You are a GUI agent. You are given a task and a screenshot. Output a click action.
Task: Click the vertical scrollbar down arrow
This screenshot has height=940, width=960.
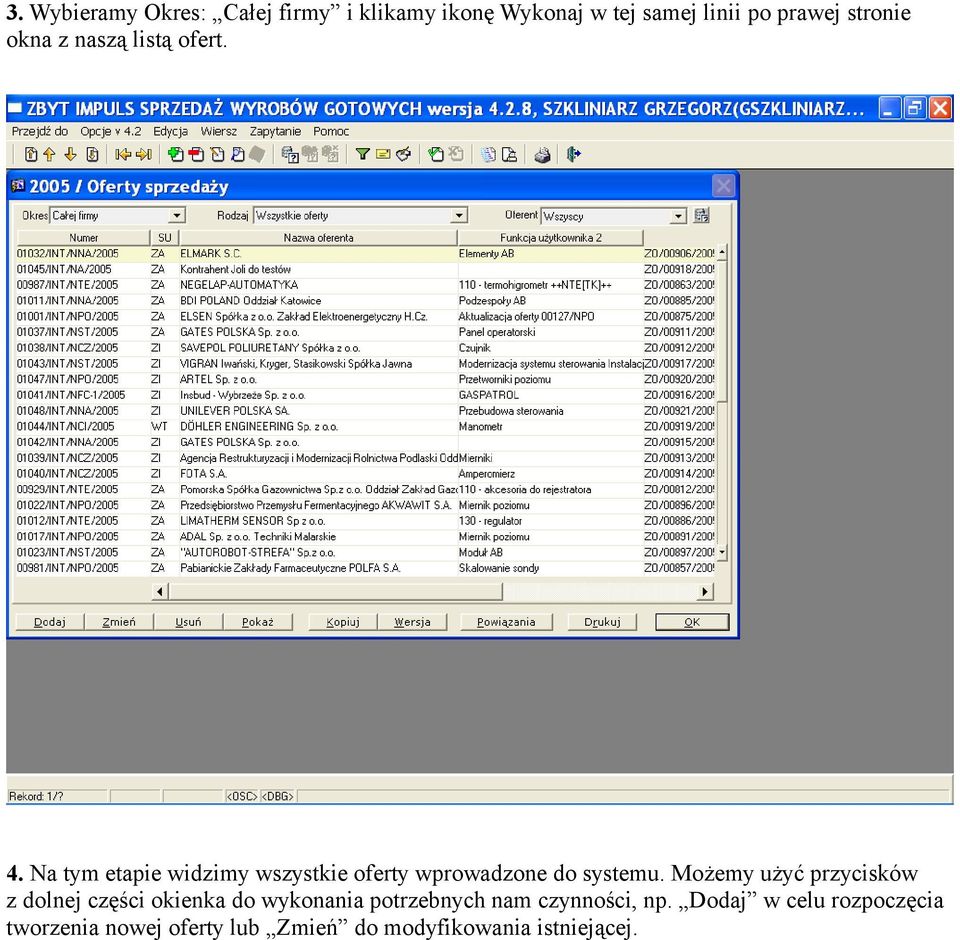coord(722,552)
